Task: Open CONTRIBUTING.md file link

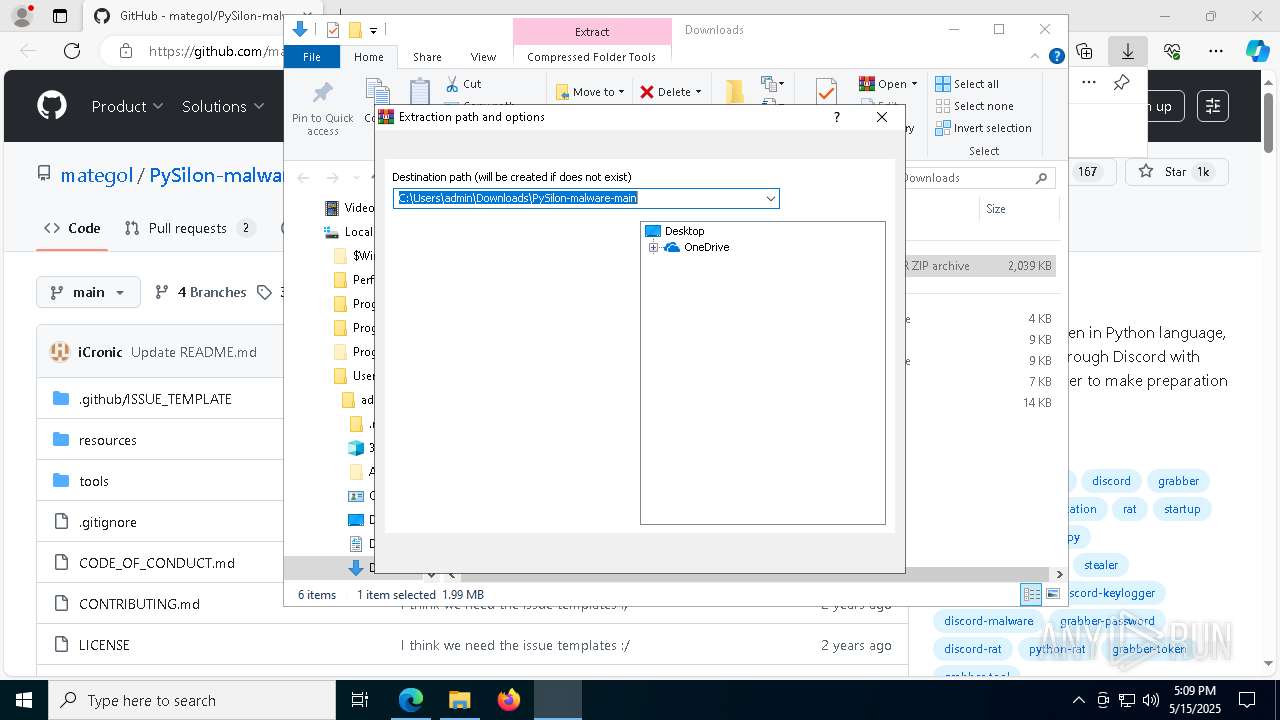Action: tap(139, 604)
